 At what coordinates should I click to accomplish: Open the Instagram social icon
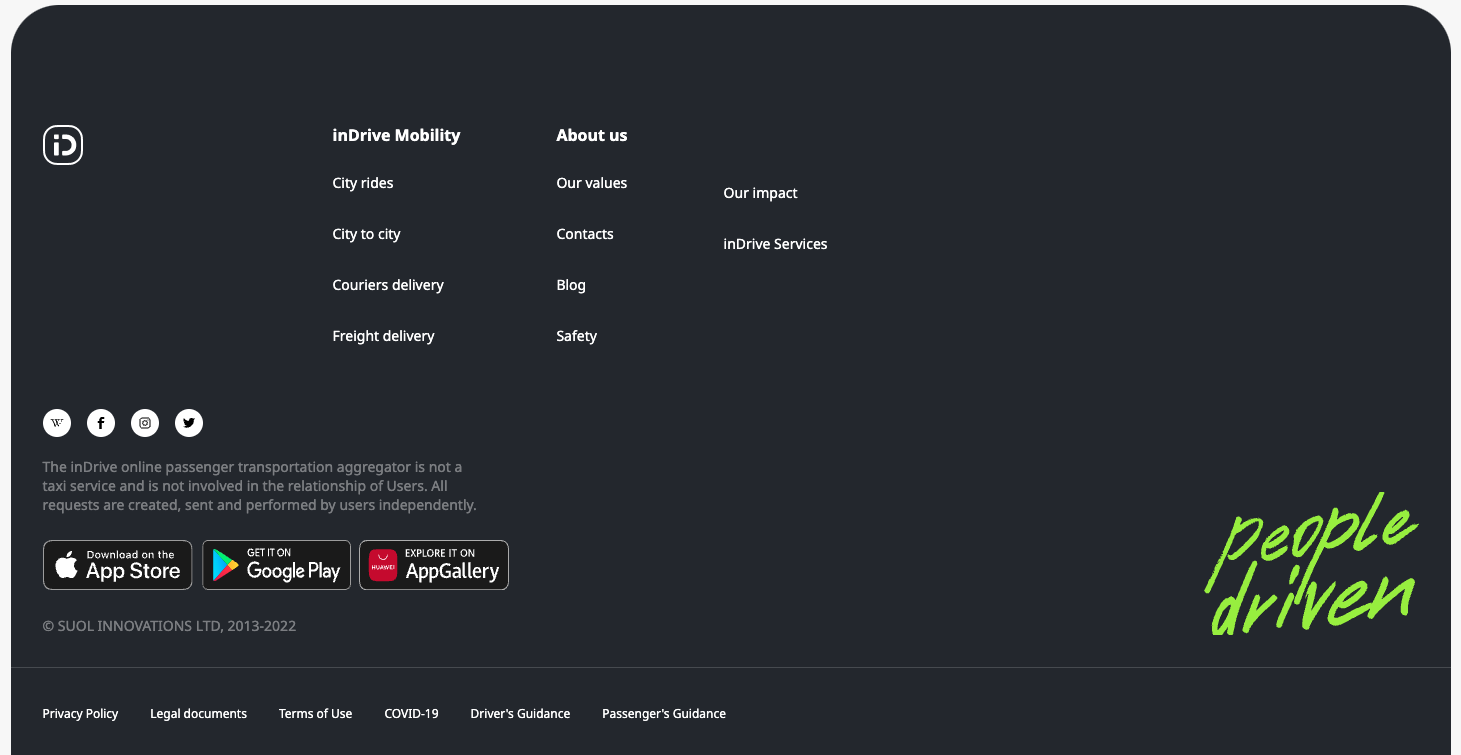tap(145, 423)
